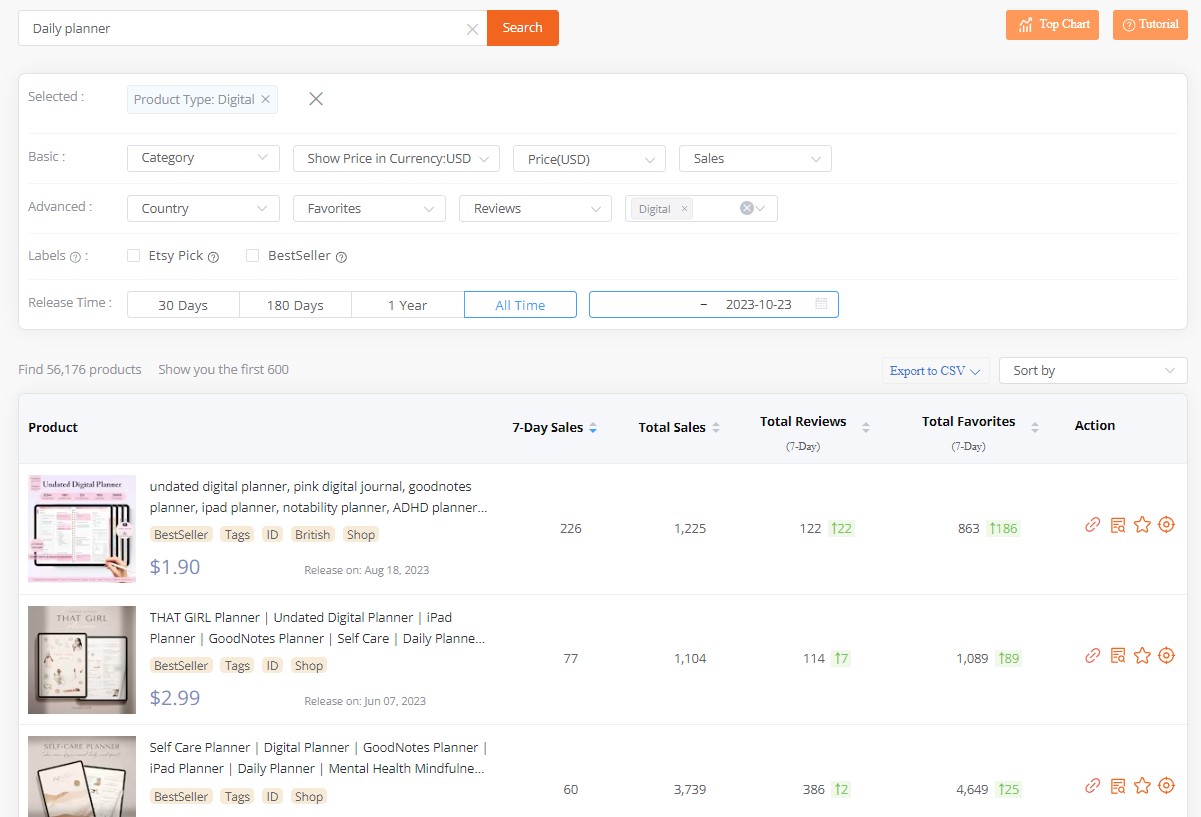Clear the Digital tag using the circled X icon

tap(747, 208)
